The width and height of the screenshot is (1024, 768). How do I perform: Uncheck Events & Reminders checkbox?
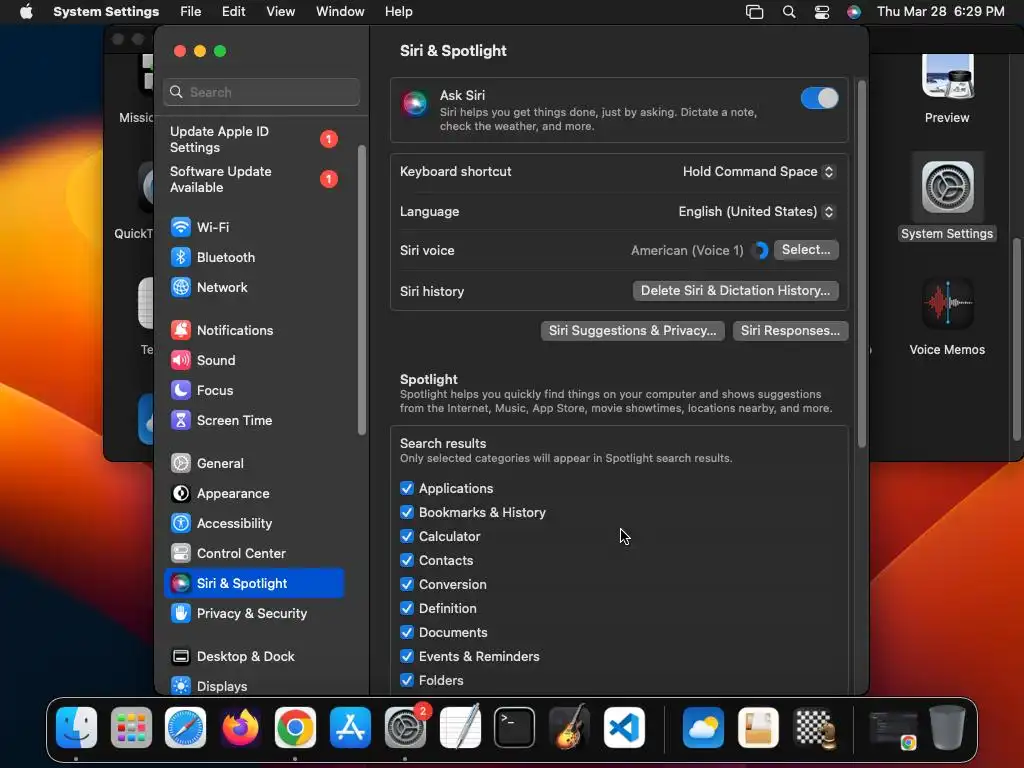pos(407,656)
